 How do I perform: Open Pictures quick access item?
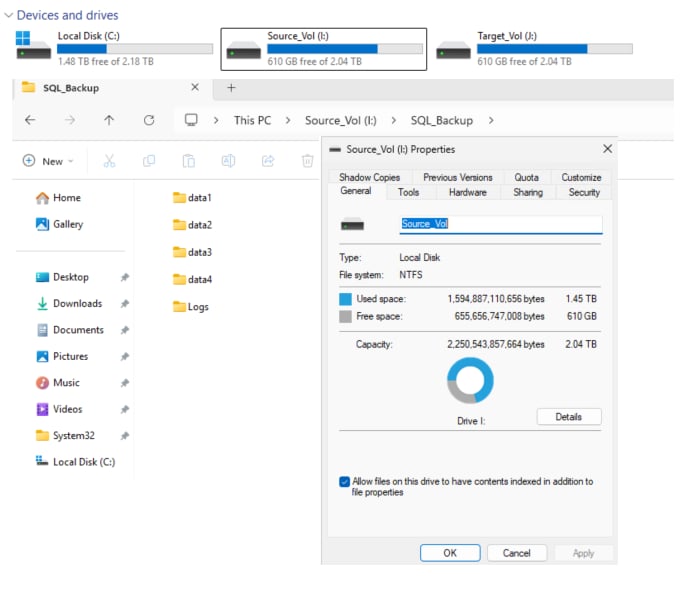(62, 356)
